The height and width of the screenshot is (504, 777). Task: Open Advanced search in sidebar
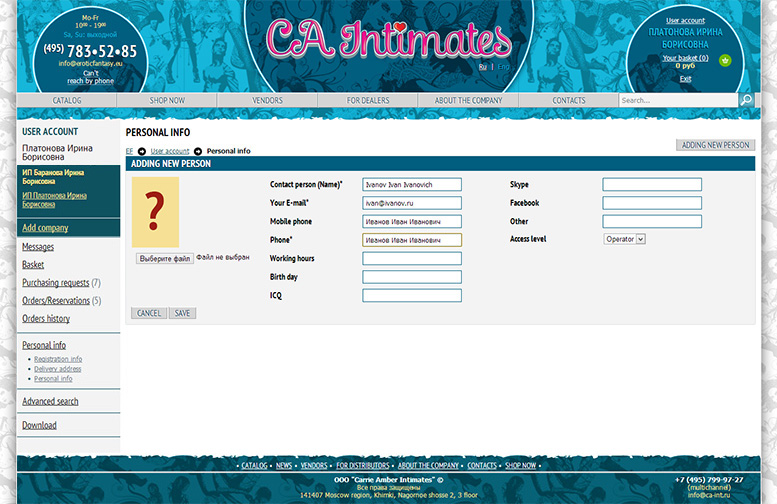pyautogui.click(x=50, y=401)
